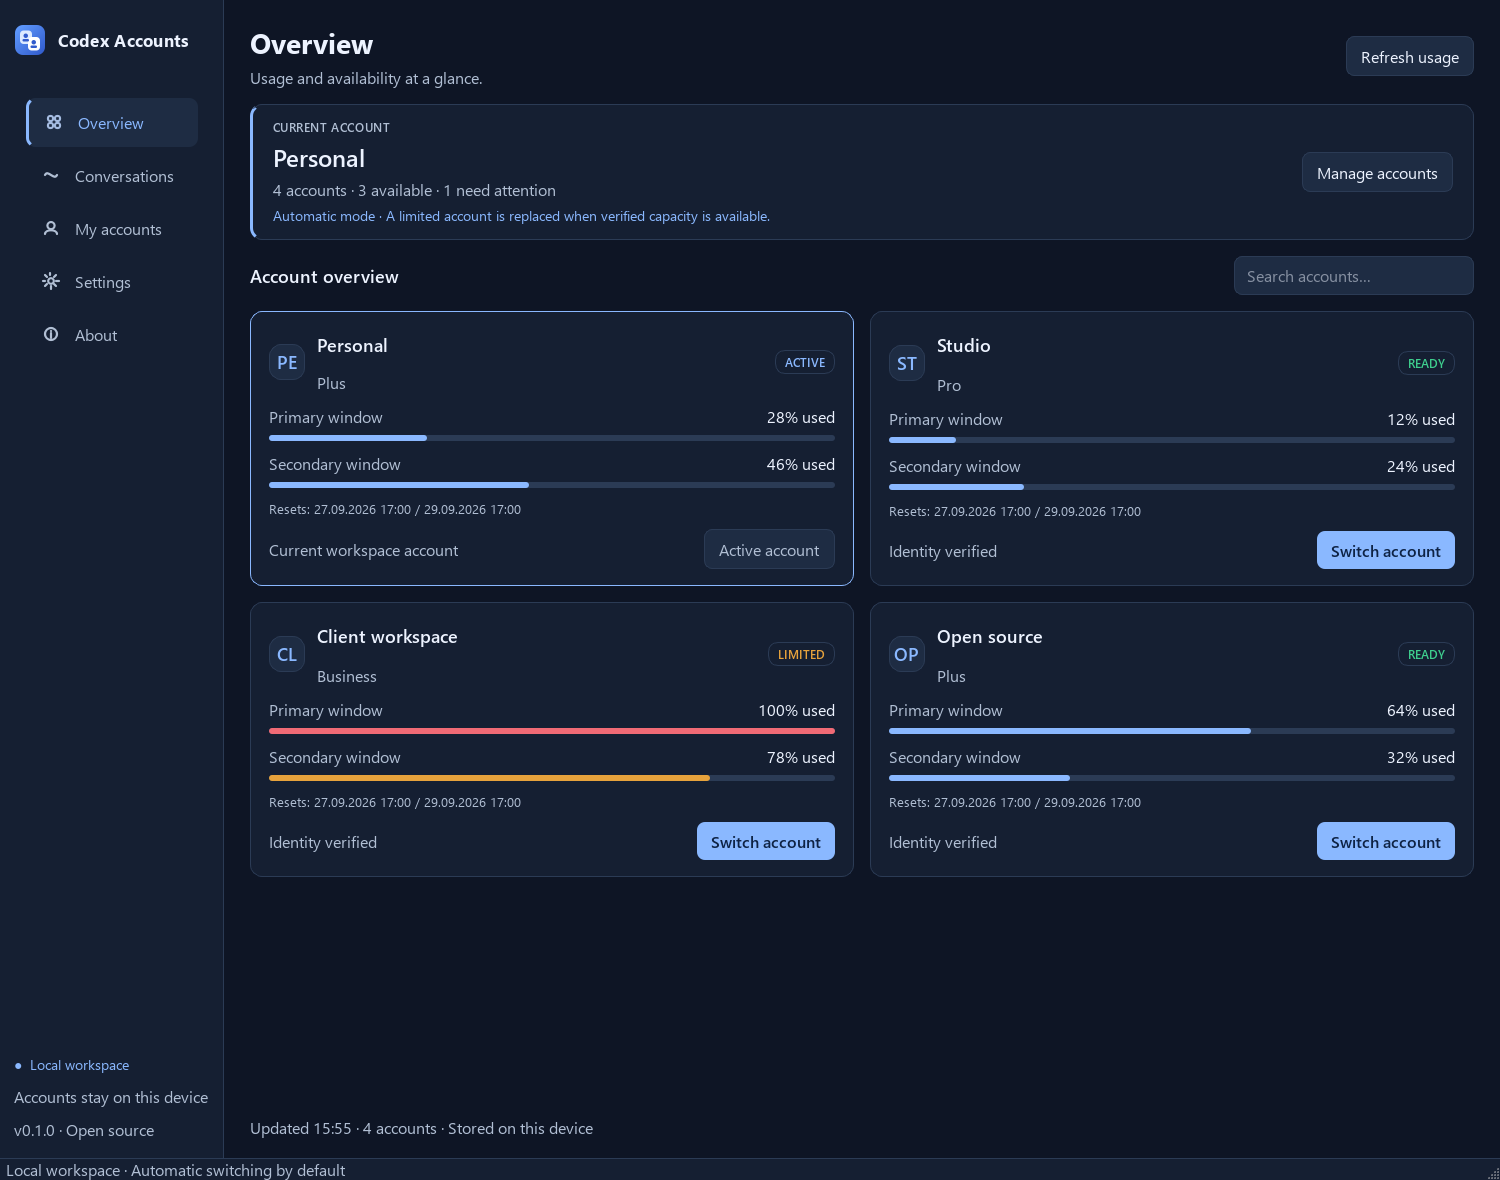The width and height of the screenshot is (1500, 1180).
Task: Click 'Pro' plan label on Studio card
Action: coord(949,385)
